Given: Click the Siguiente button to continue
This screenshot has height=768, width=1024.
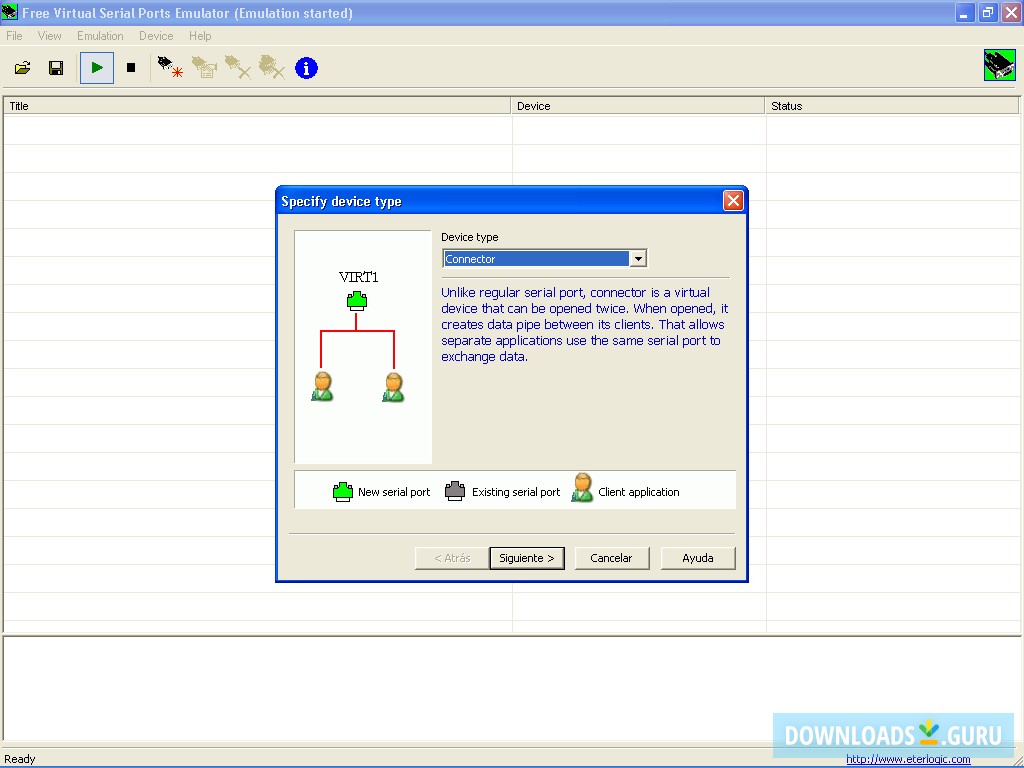Looking at the screenshot, I should point(526,558).
